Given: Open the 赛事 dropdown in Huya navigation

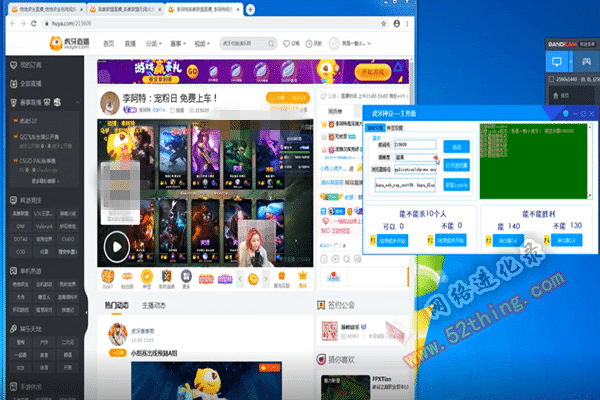Looking at the screenshot, I should (177, 44).
